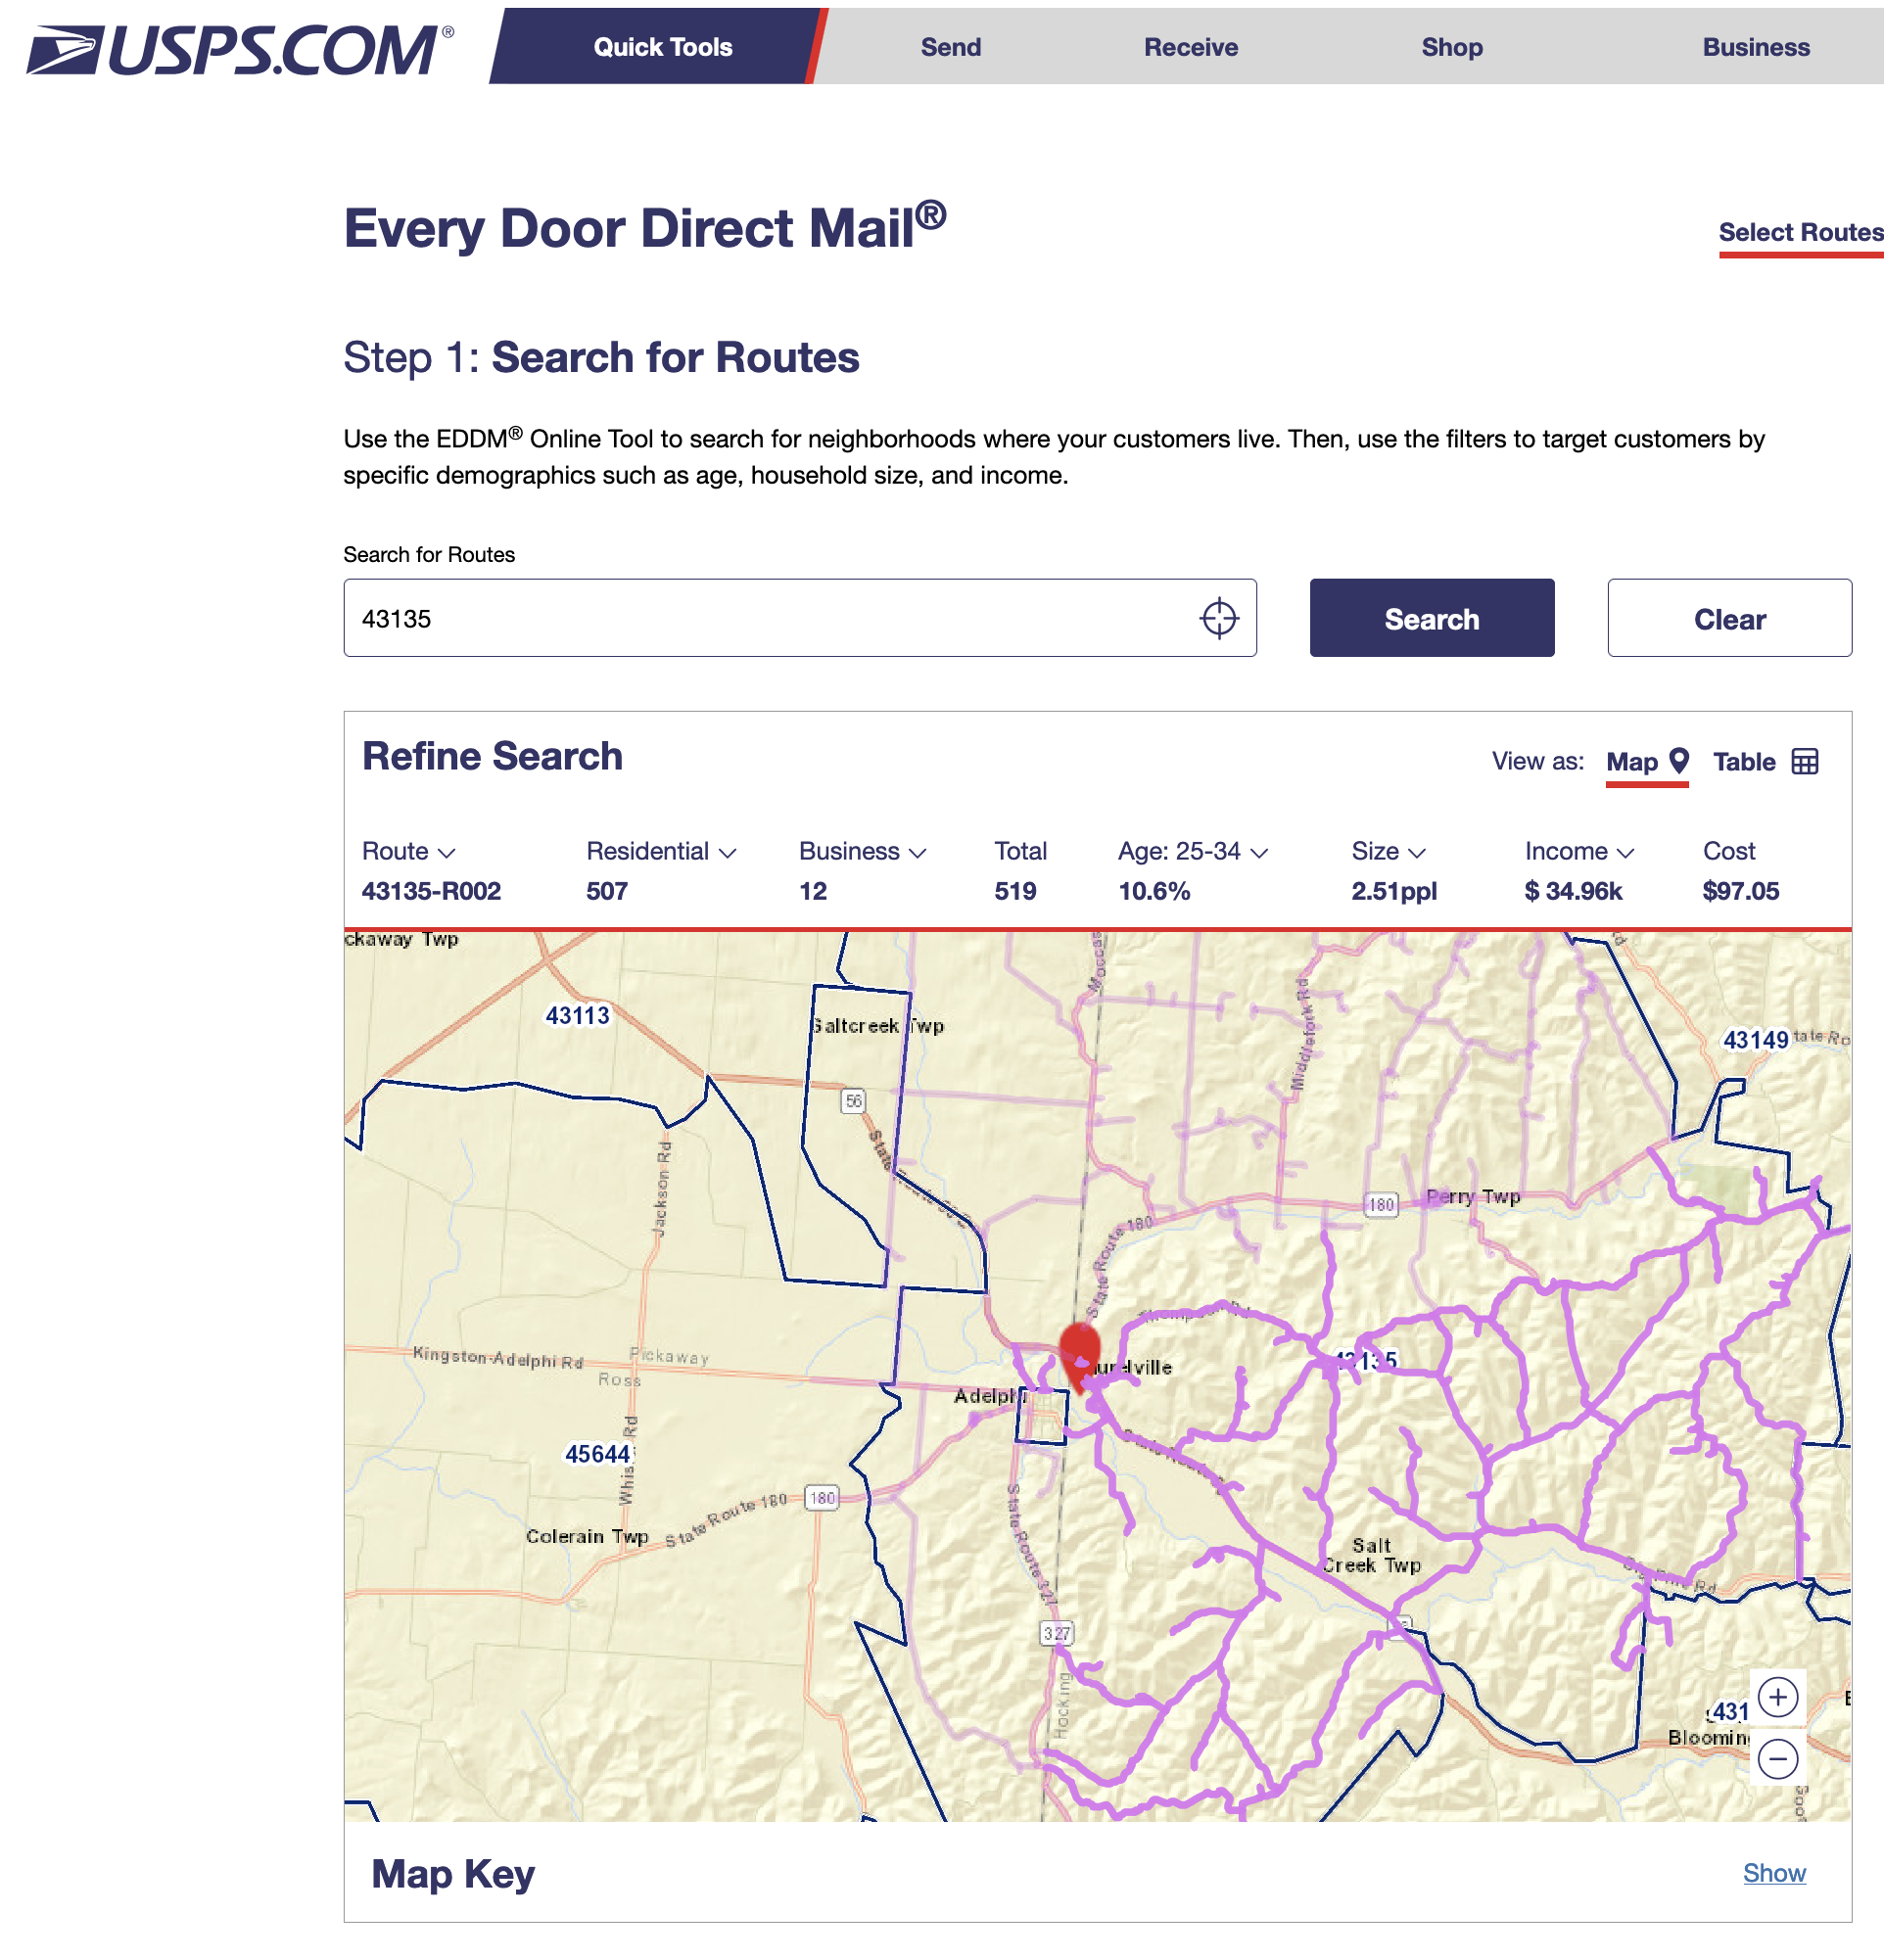Open the Send navigation menu

(950, 47)
